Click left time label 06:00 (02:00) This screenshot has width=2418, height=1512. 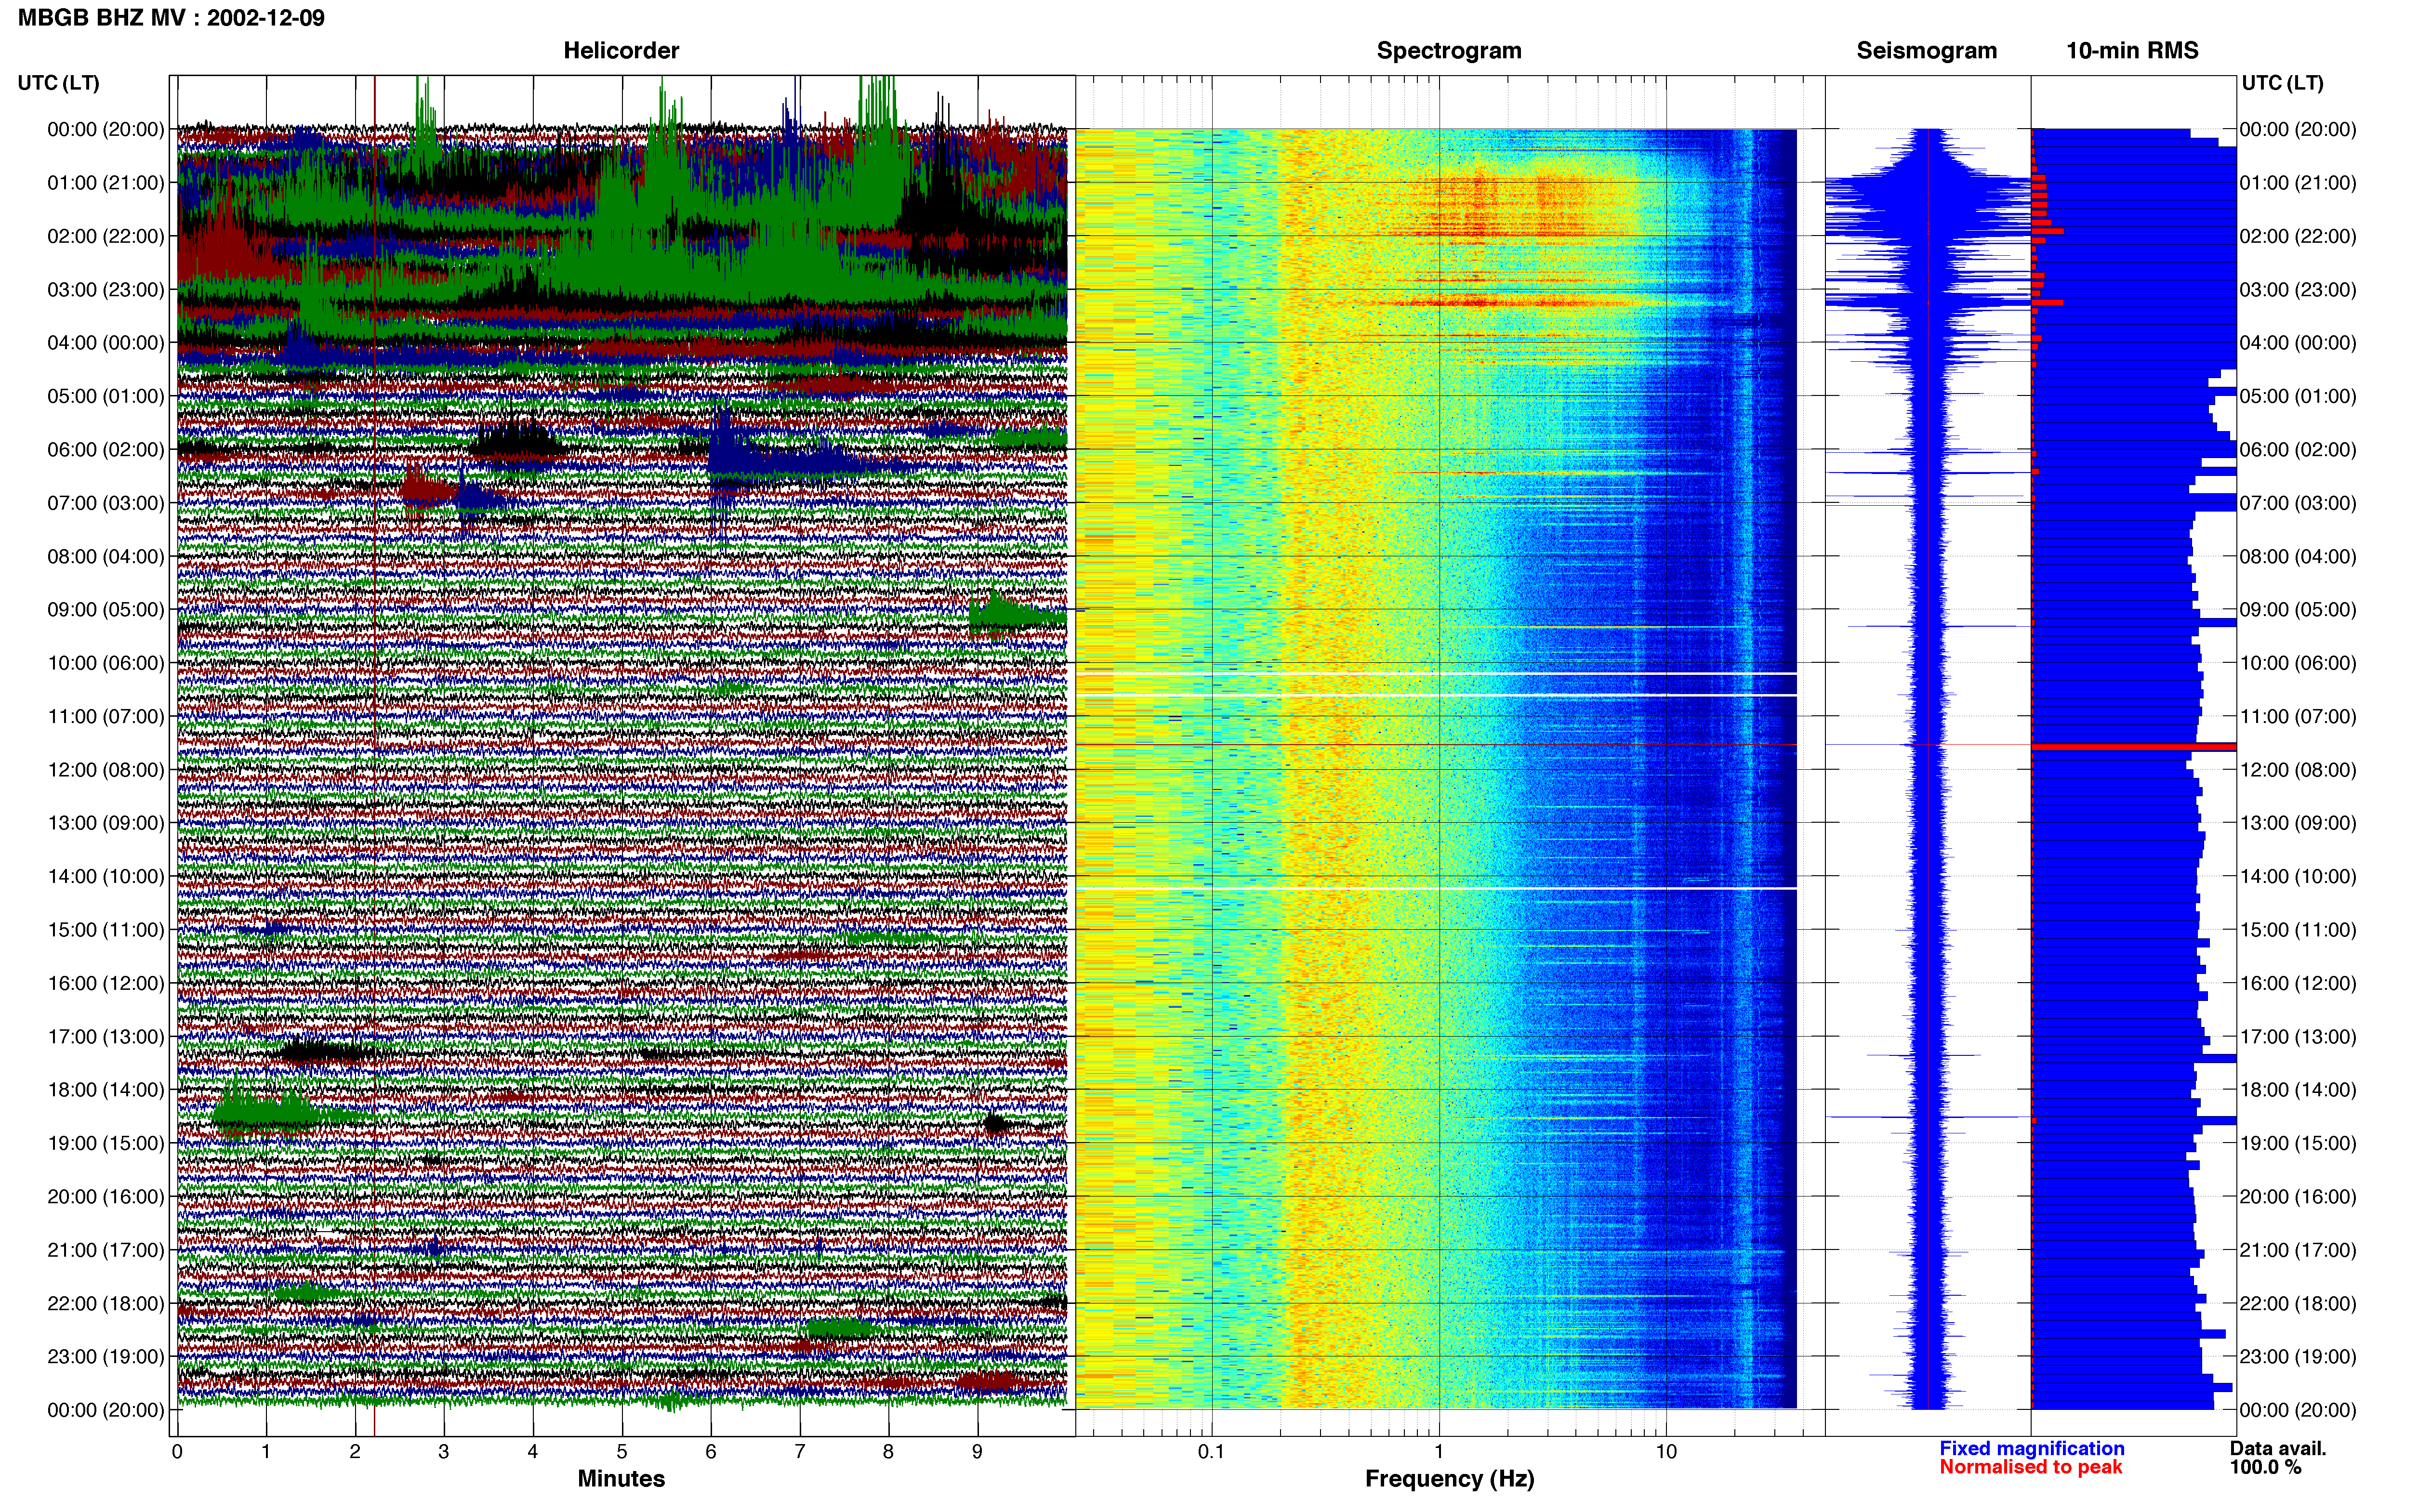[x=106, y=450]
